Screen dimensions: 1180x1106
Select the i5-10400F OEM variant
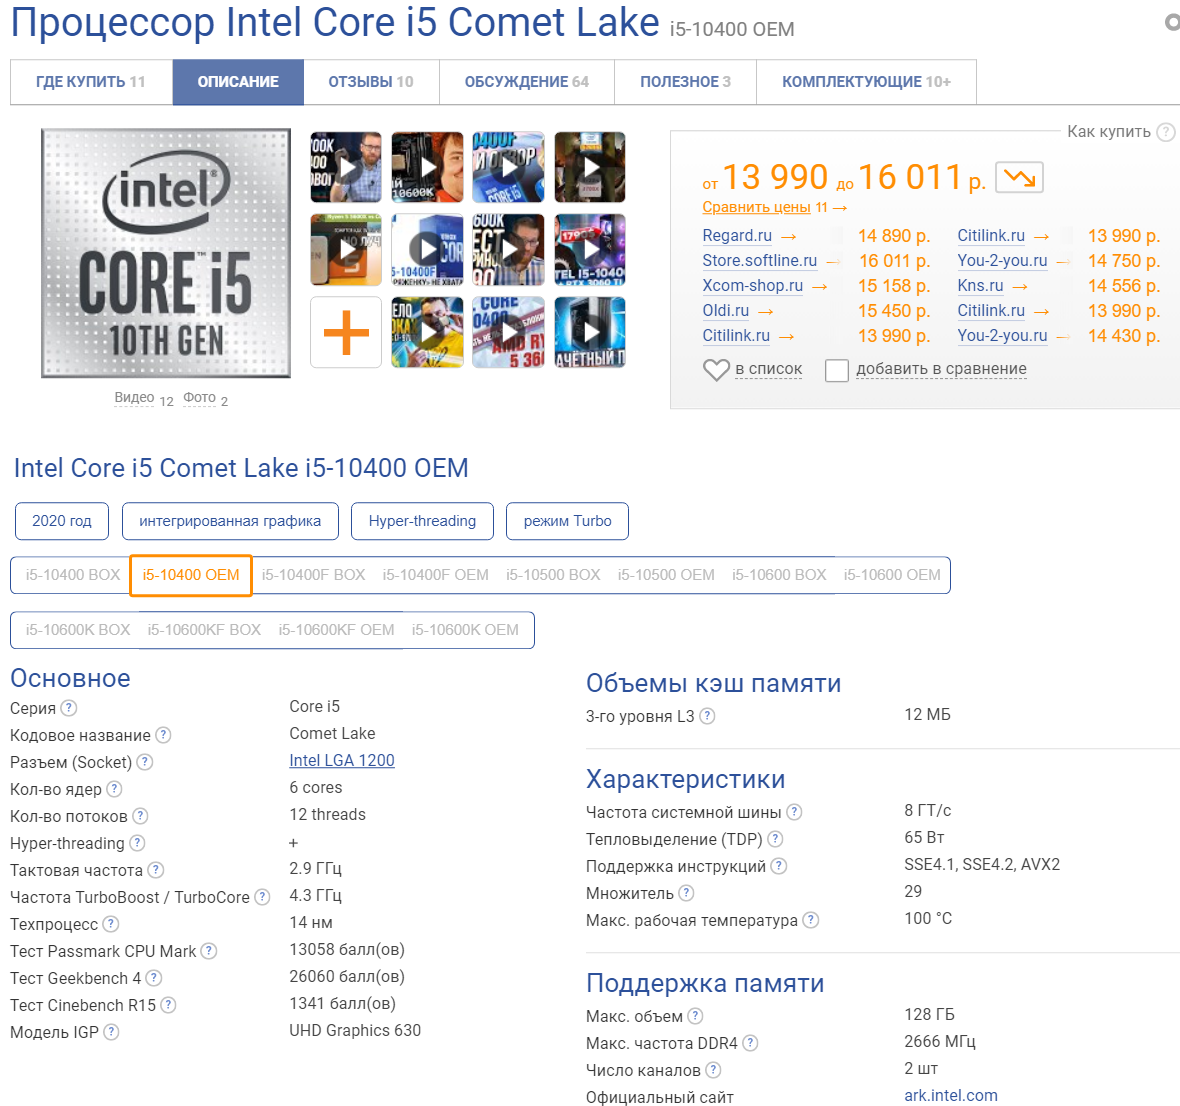pos(435,575)
